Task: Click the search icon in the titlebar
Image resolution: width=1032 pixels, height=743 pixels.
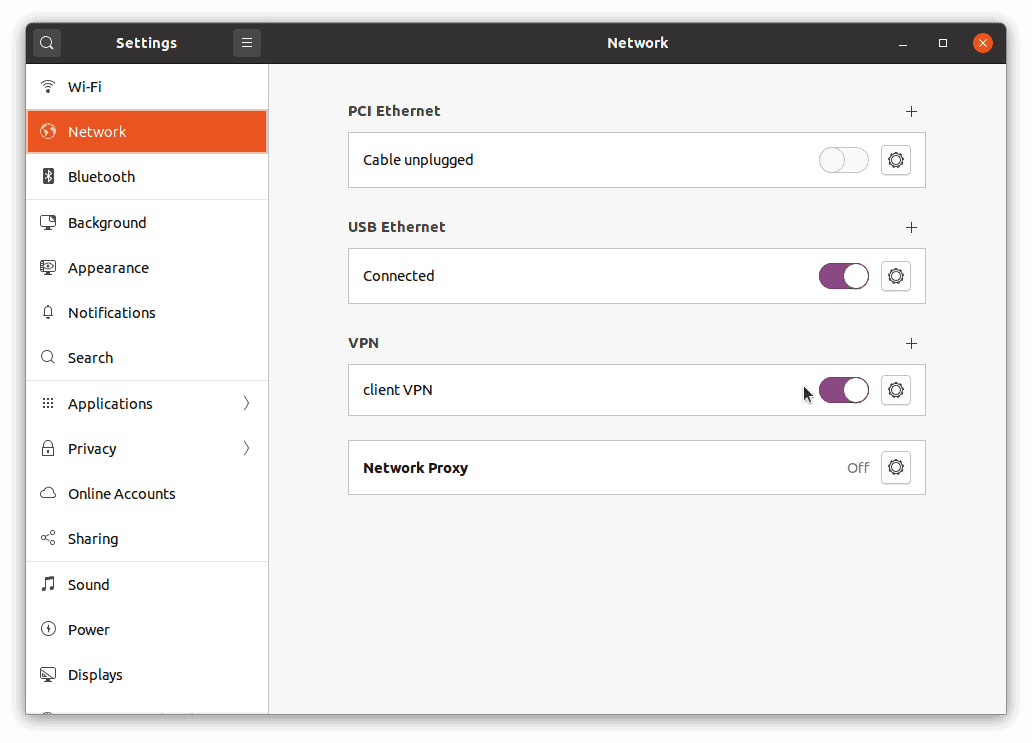Action: point(46,42)
